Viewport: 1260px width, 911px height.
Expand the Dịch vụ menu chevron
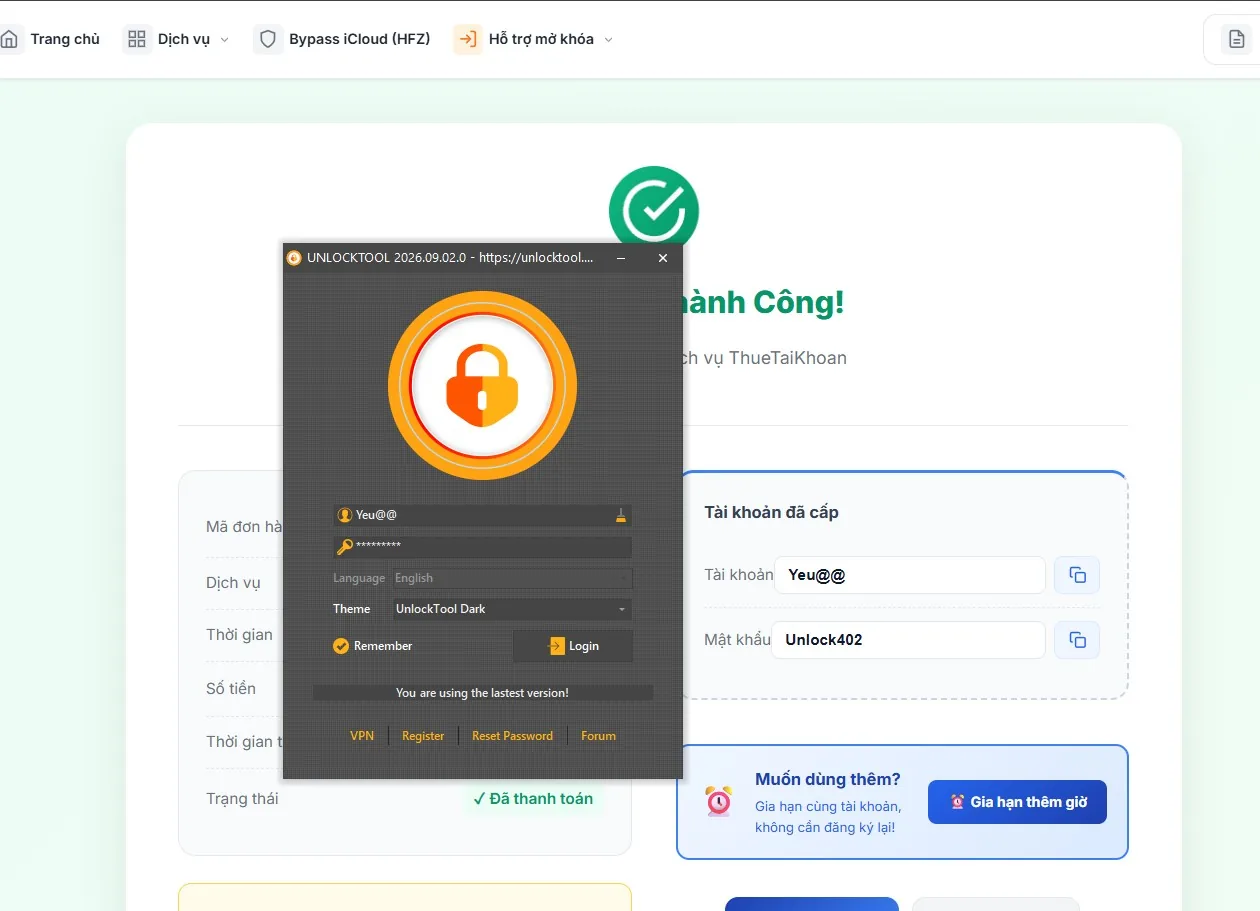click(224, 40)
